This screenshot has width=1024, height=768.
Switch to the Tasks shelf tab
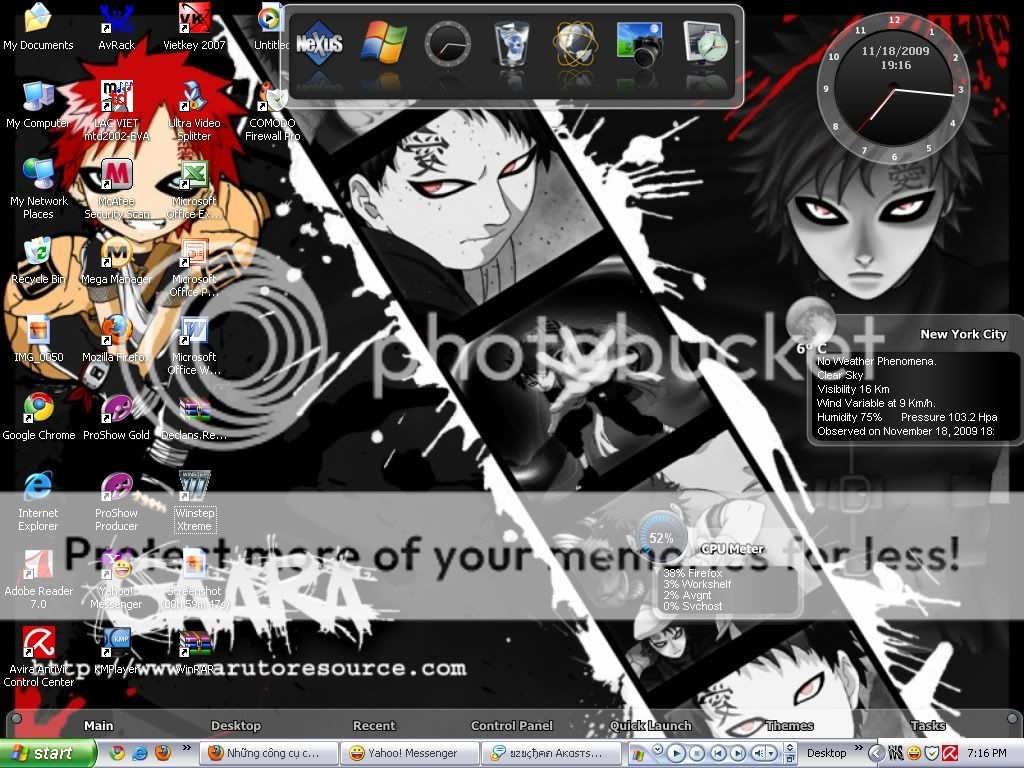[x=927, y=726]
